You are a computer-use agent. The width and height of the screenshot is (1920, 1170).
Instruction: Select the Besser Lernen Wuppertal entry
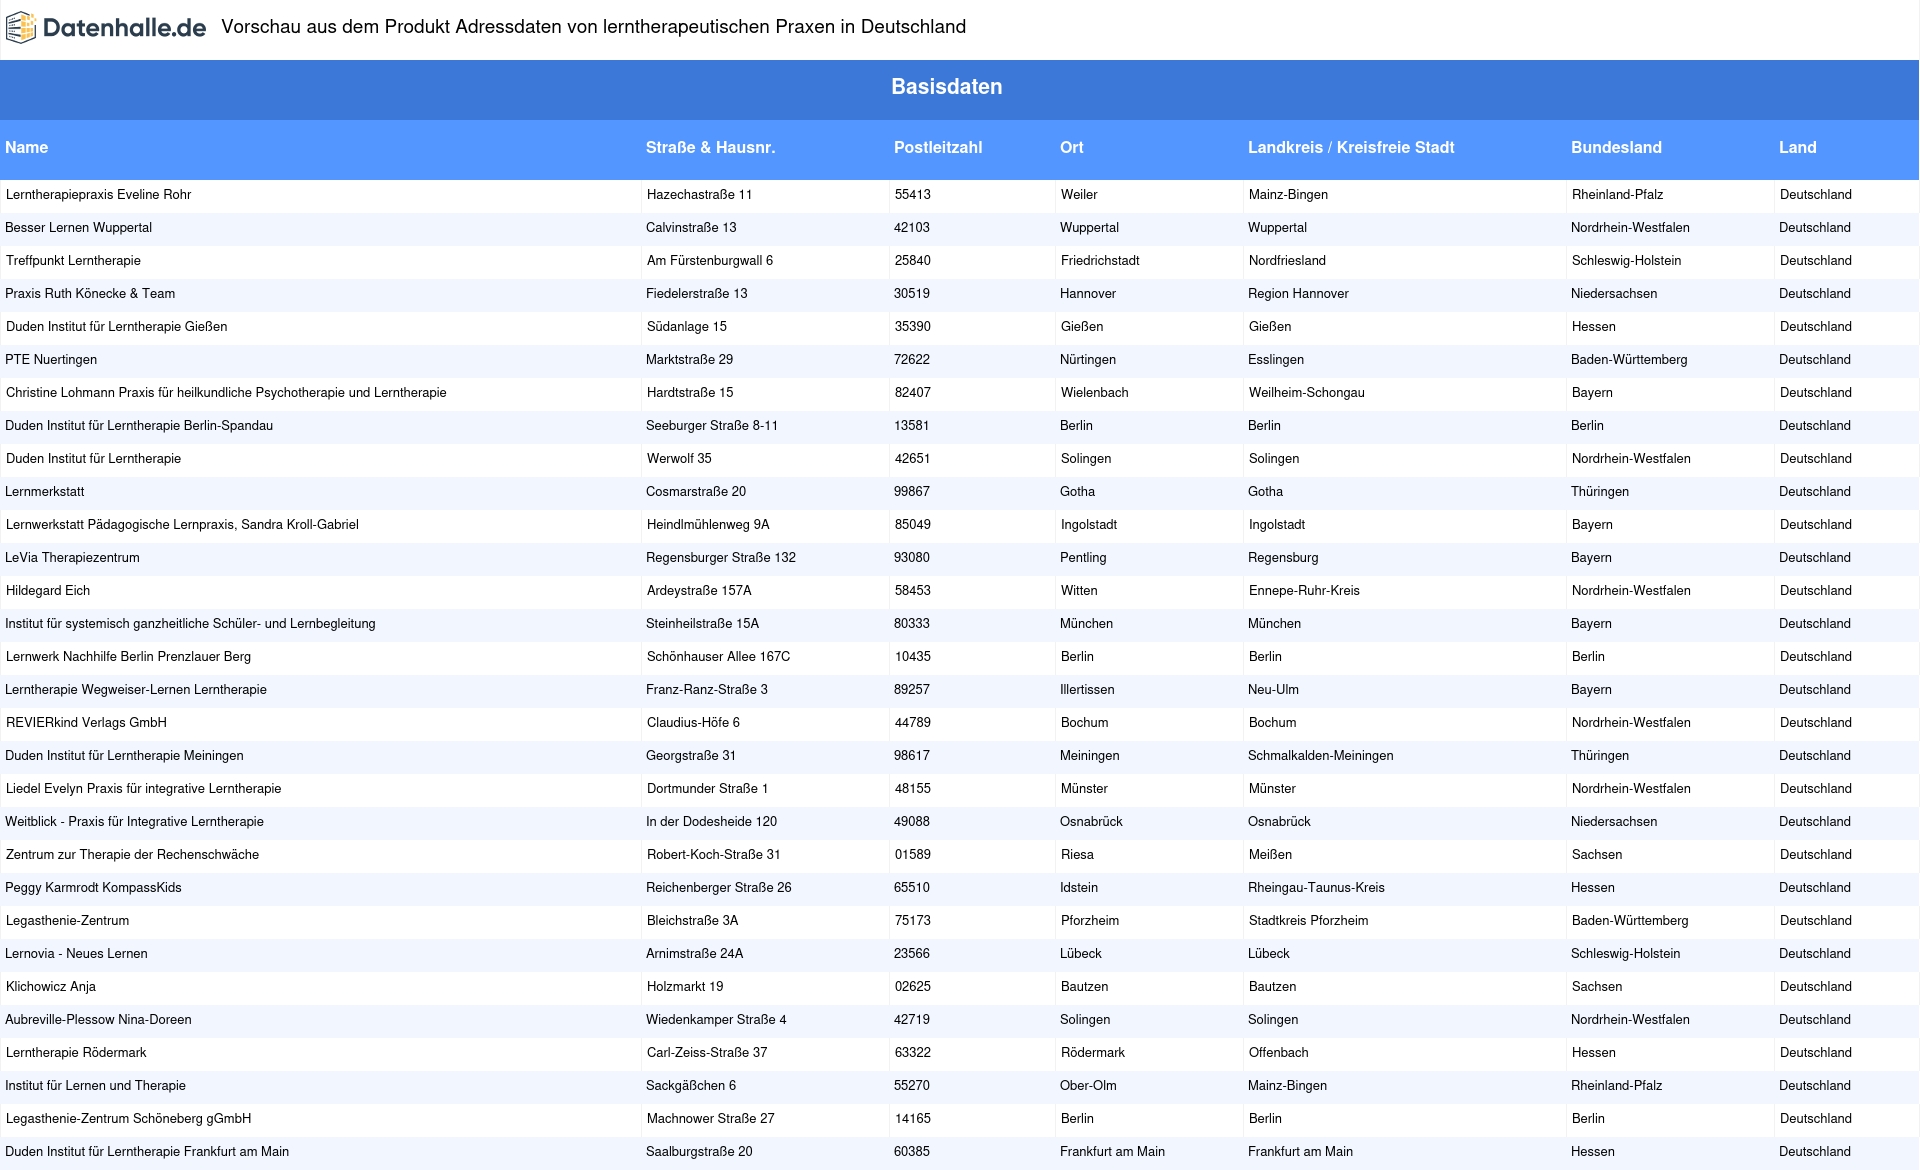[x=79, y=228]
